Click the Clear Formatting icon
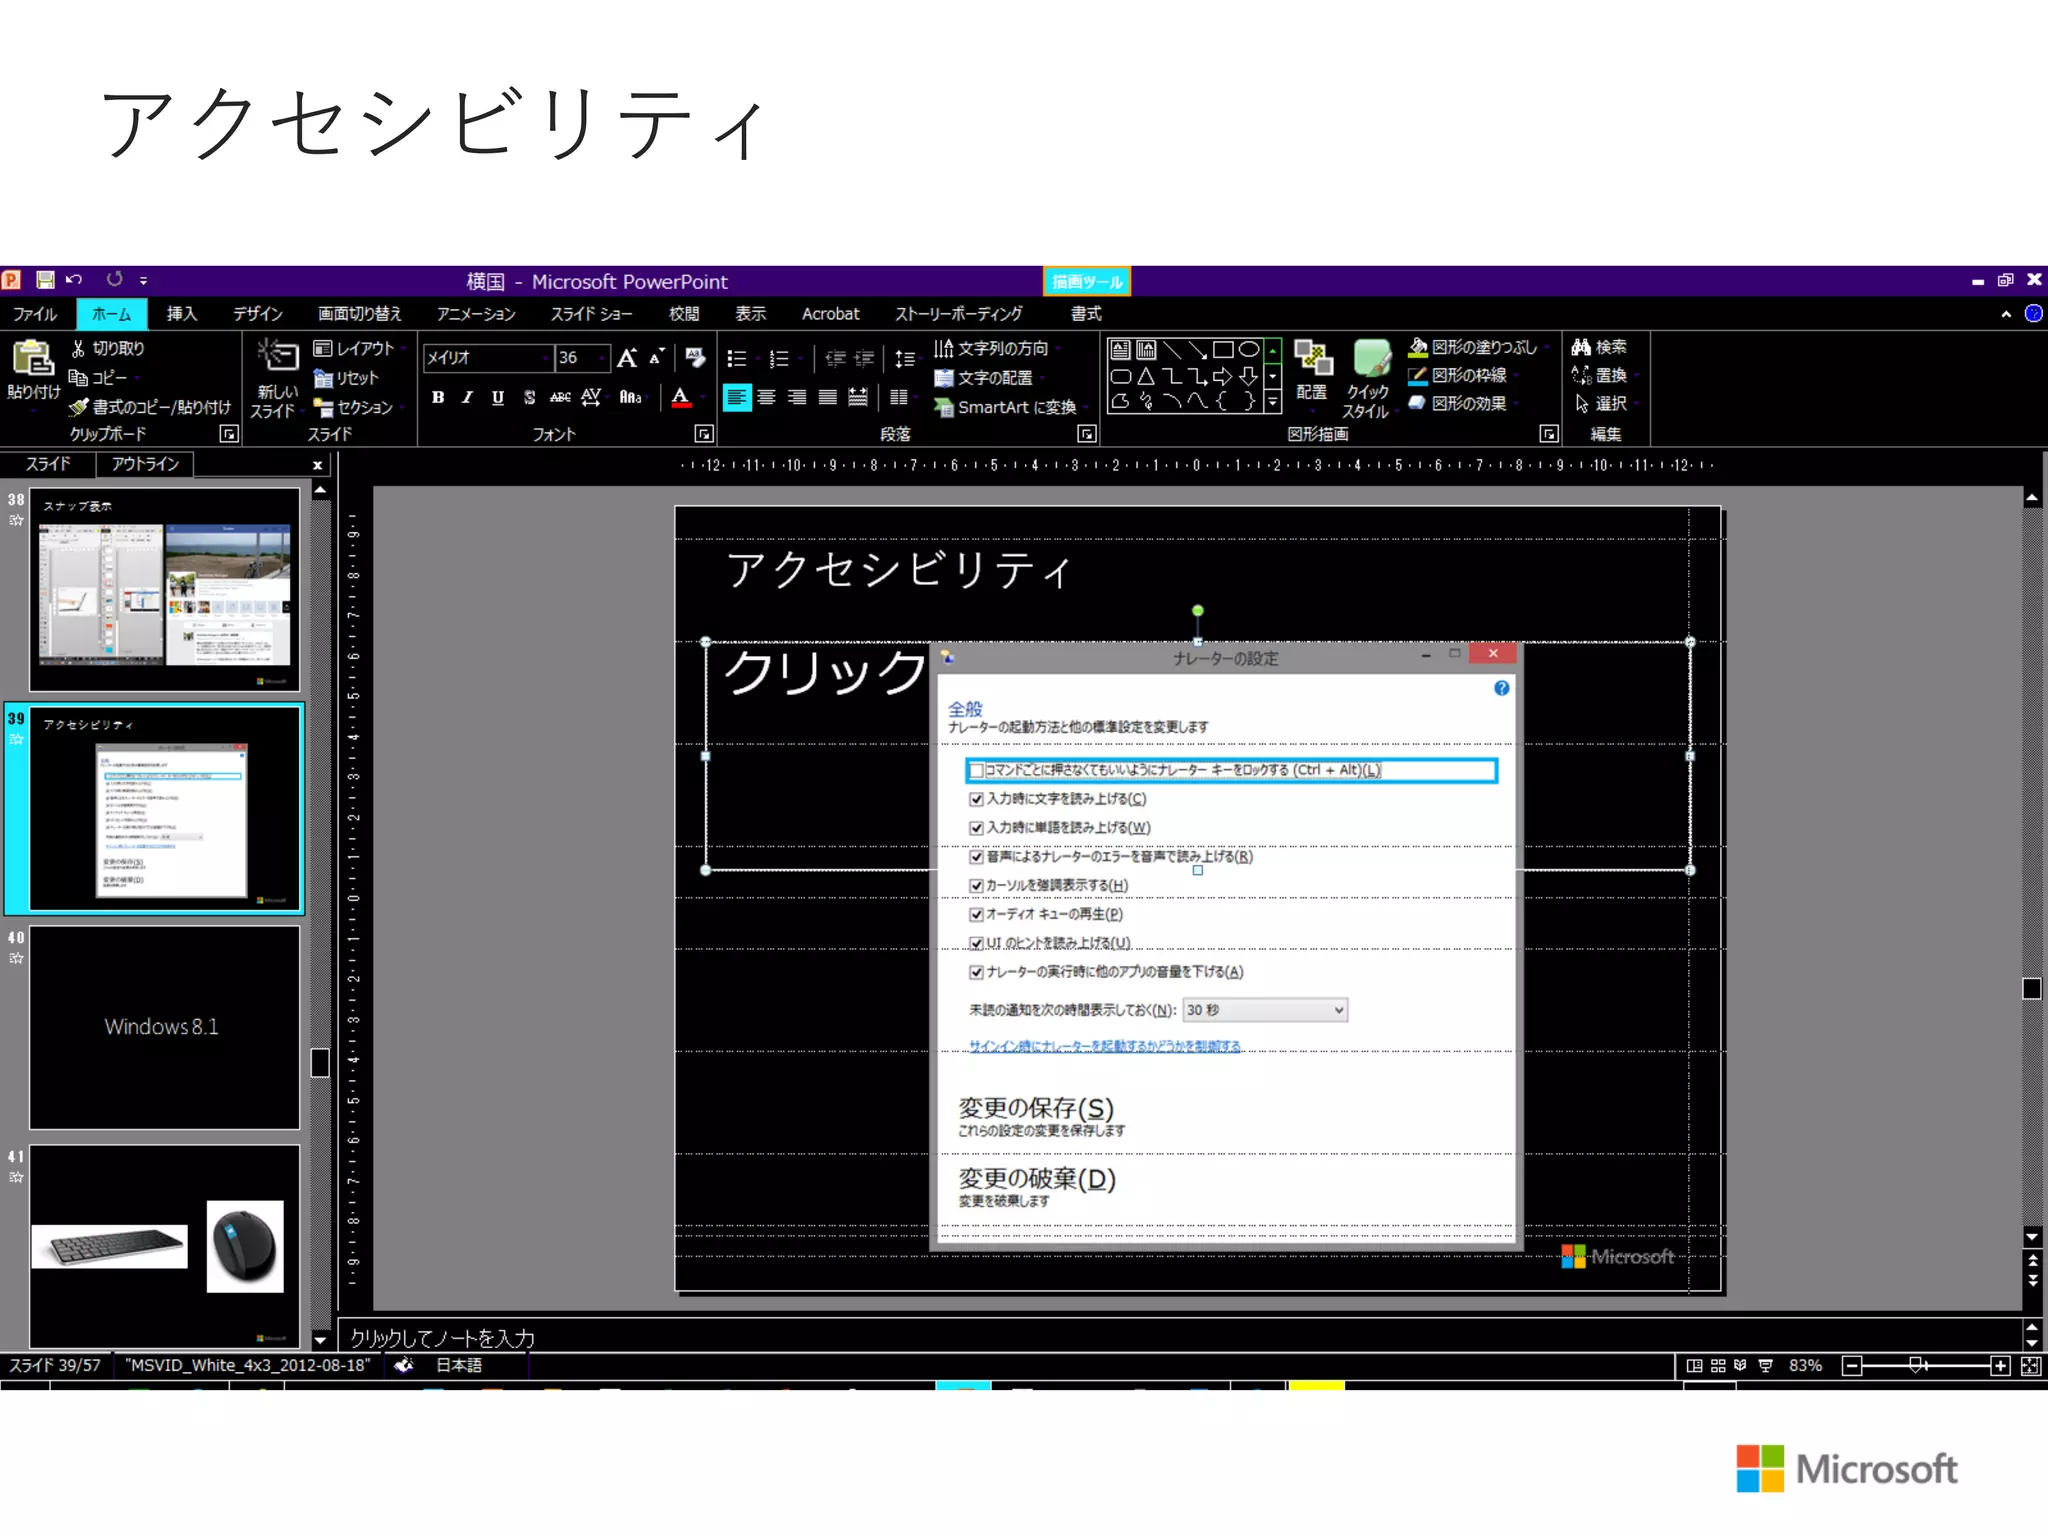 click(x=695, y=357)
